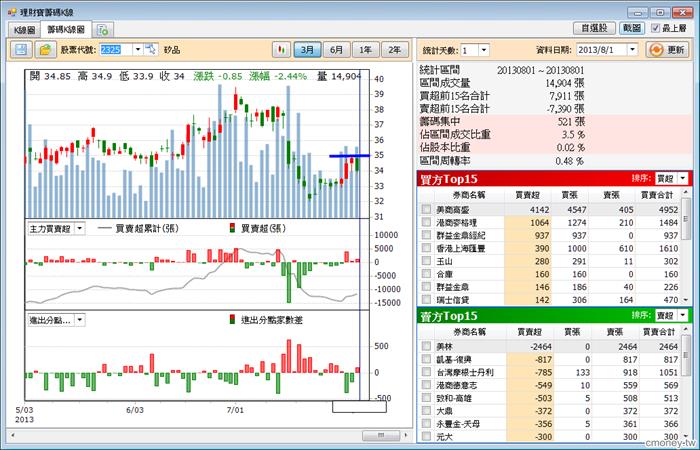Click the 買賣超(張) red-green legend icon
This screenshot has height=450, width=700.
232,228
